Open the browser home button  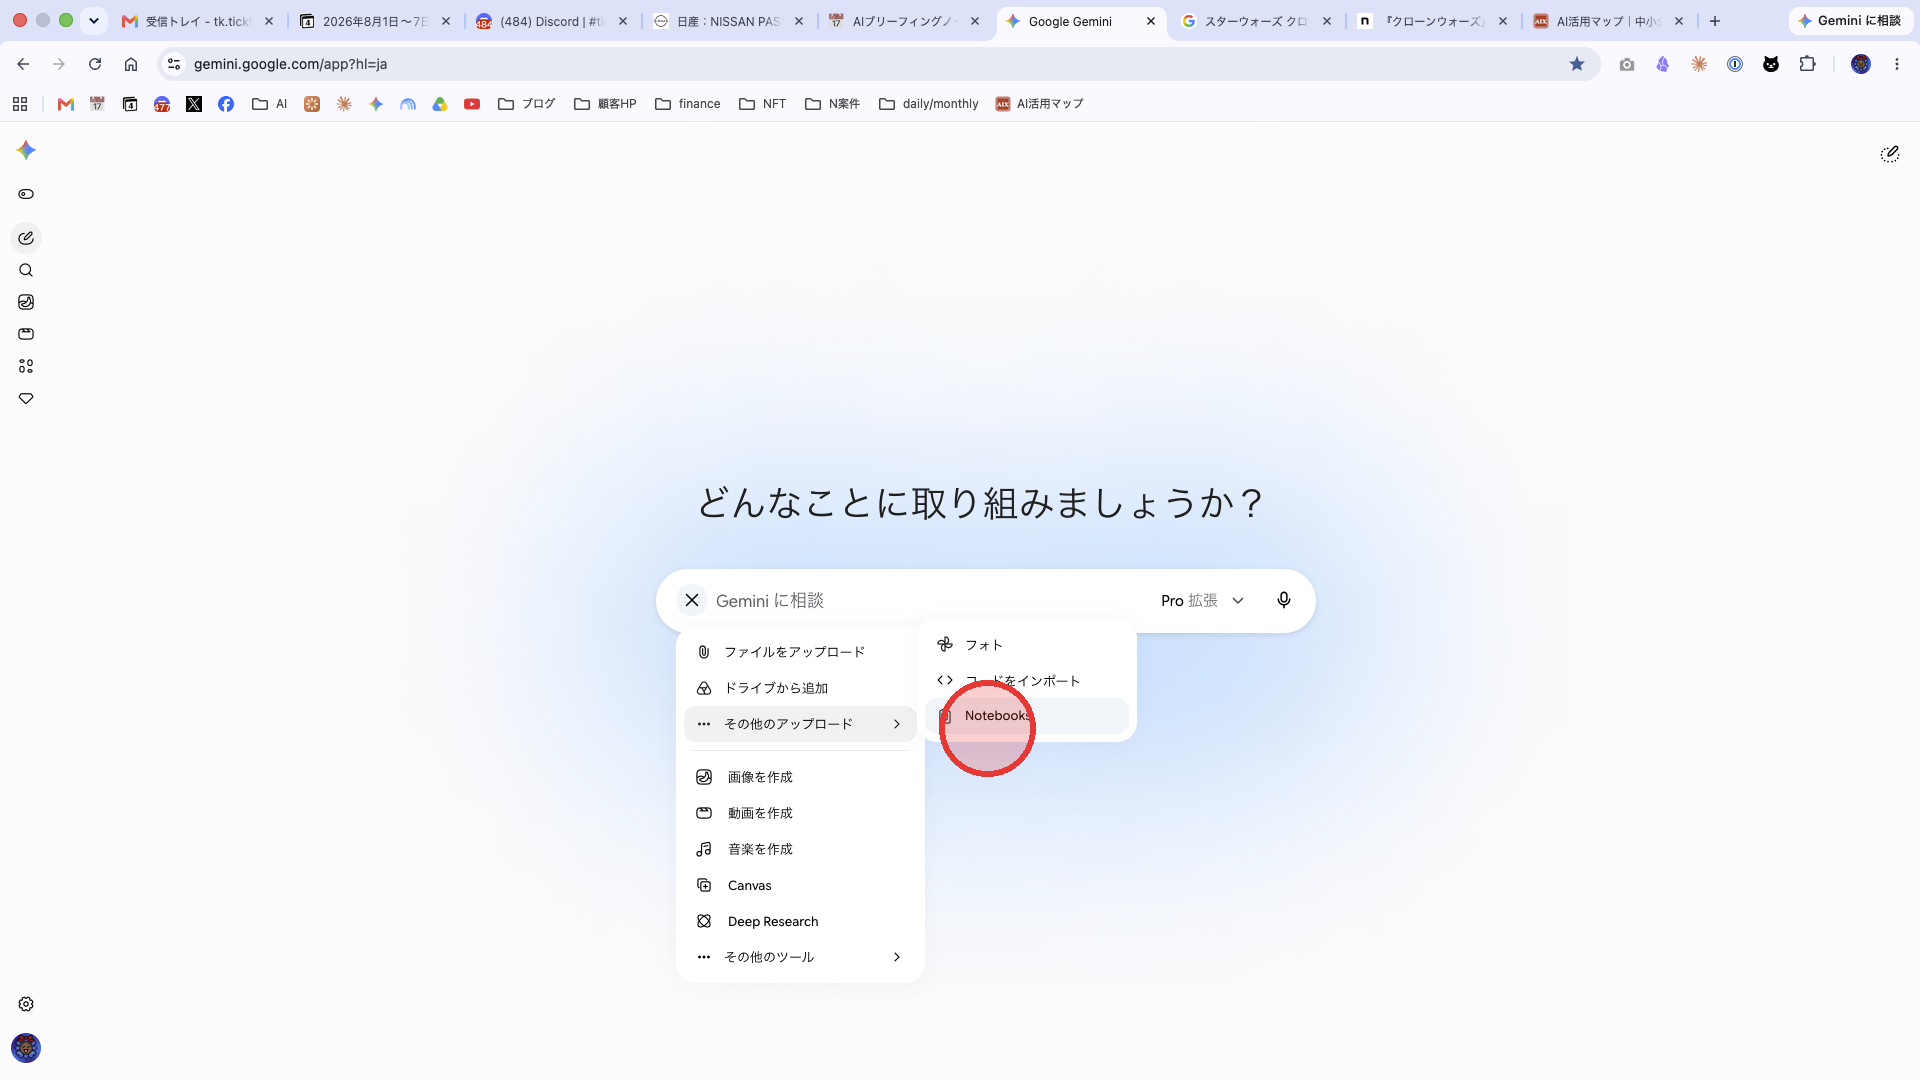pyautogui.click(x=131, y=64)
